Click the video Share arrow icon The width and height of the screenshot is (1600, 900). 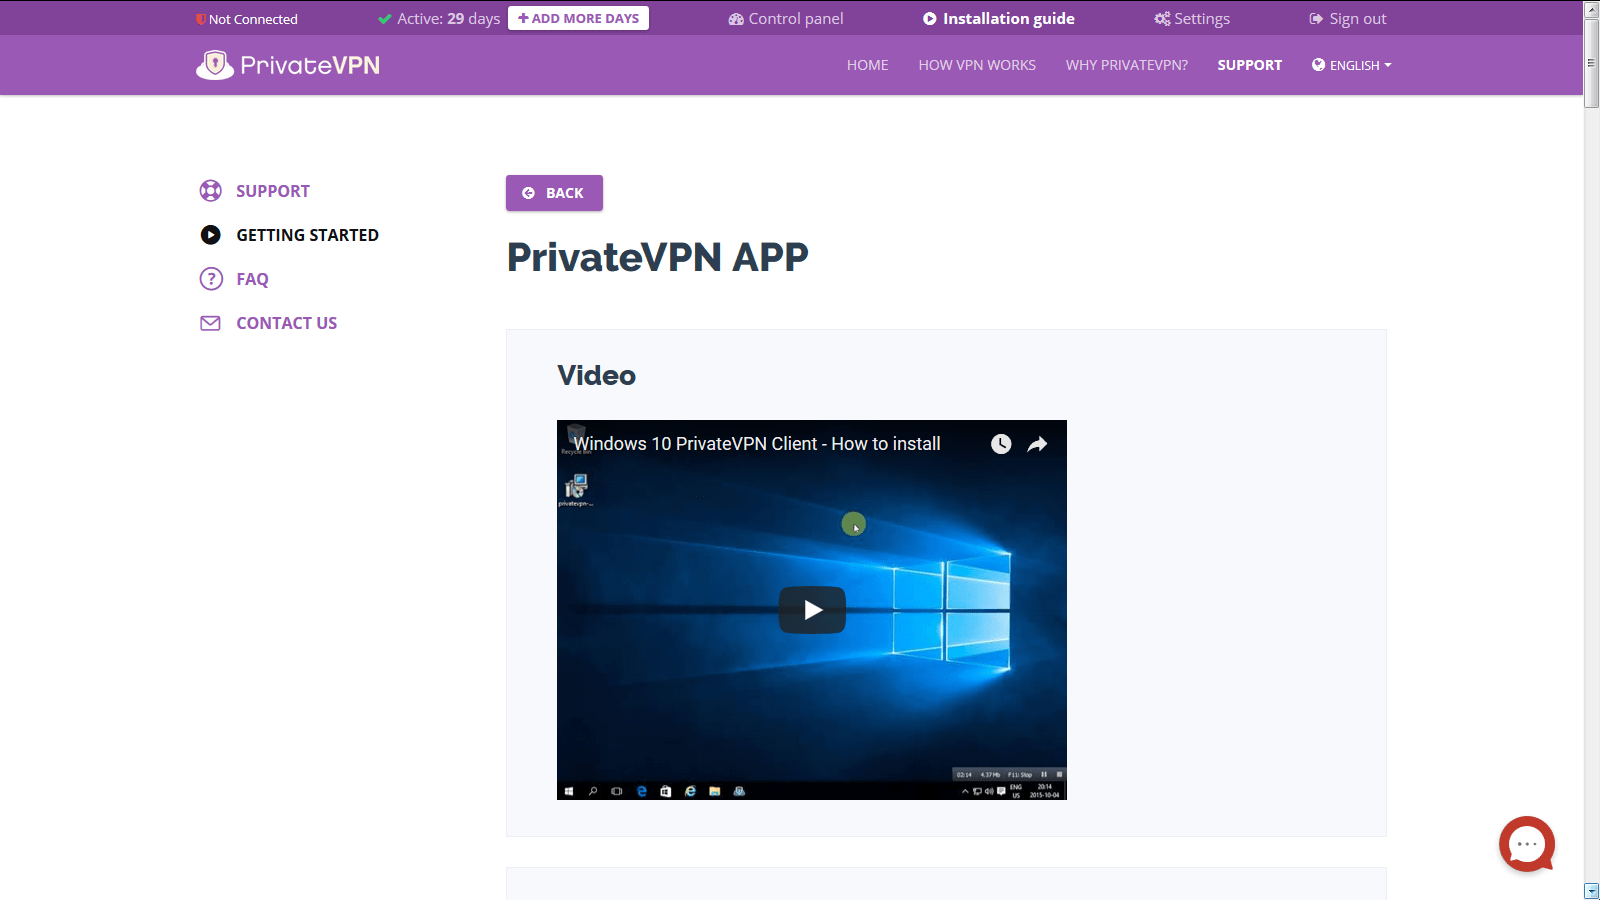click(x=1037, y=444)
